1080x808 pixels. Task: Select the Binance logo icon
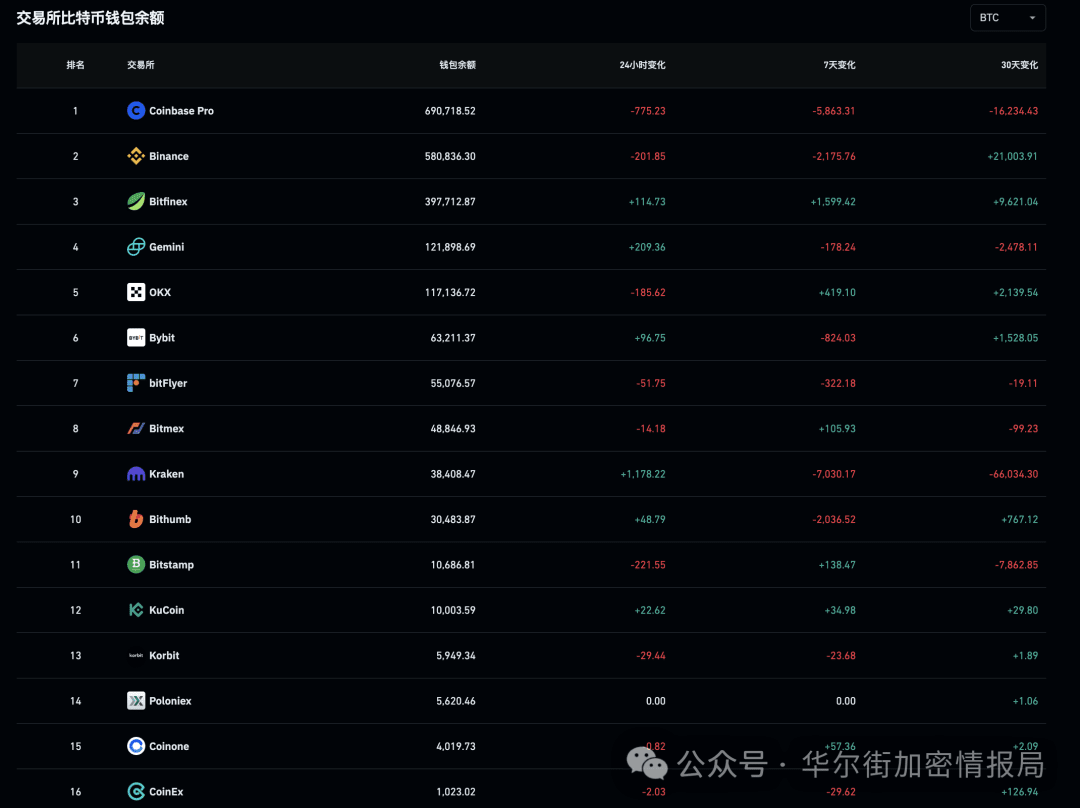click(x=136, y=156)
